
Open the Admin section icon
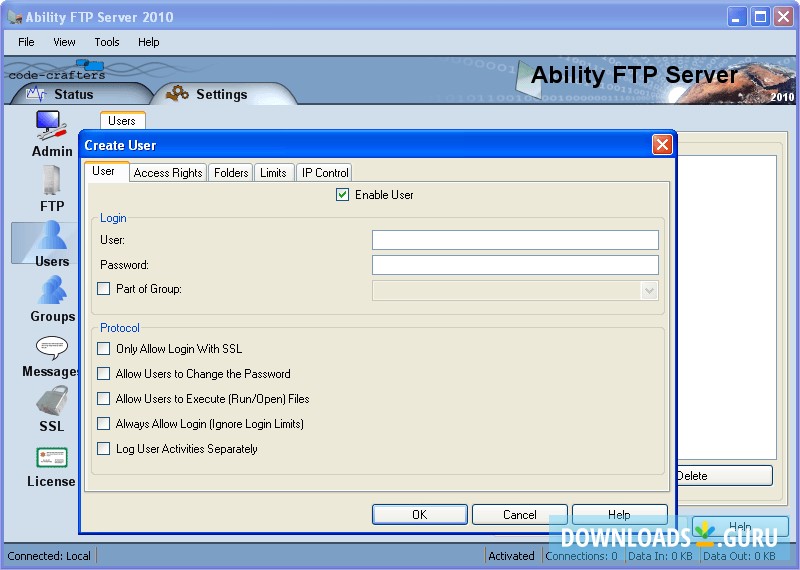click(51, 125)
